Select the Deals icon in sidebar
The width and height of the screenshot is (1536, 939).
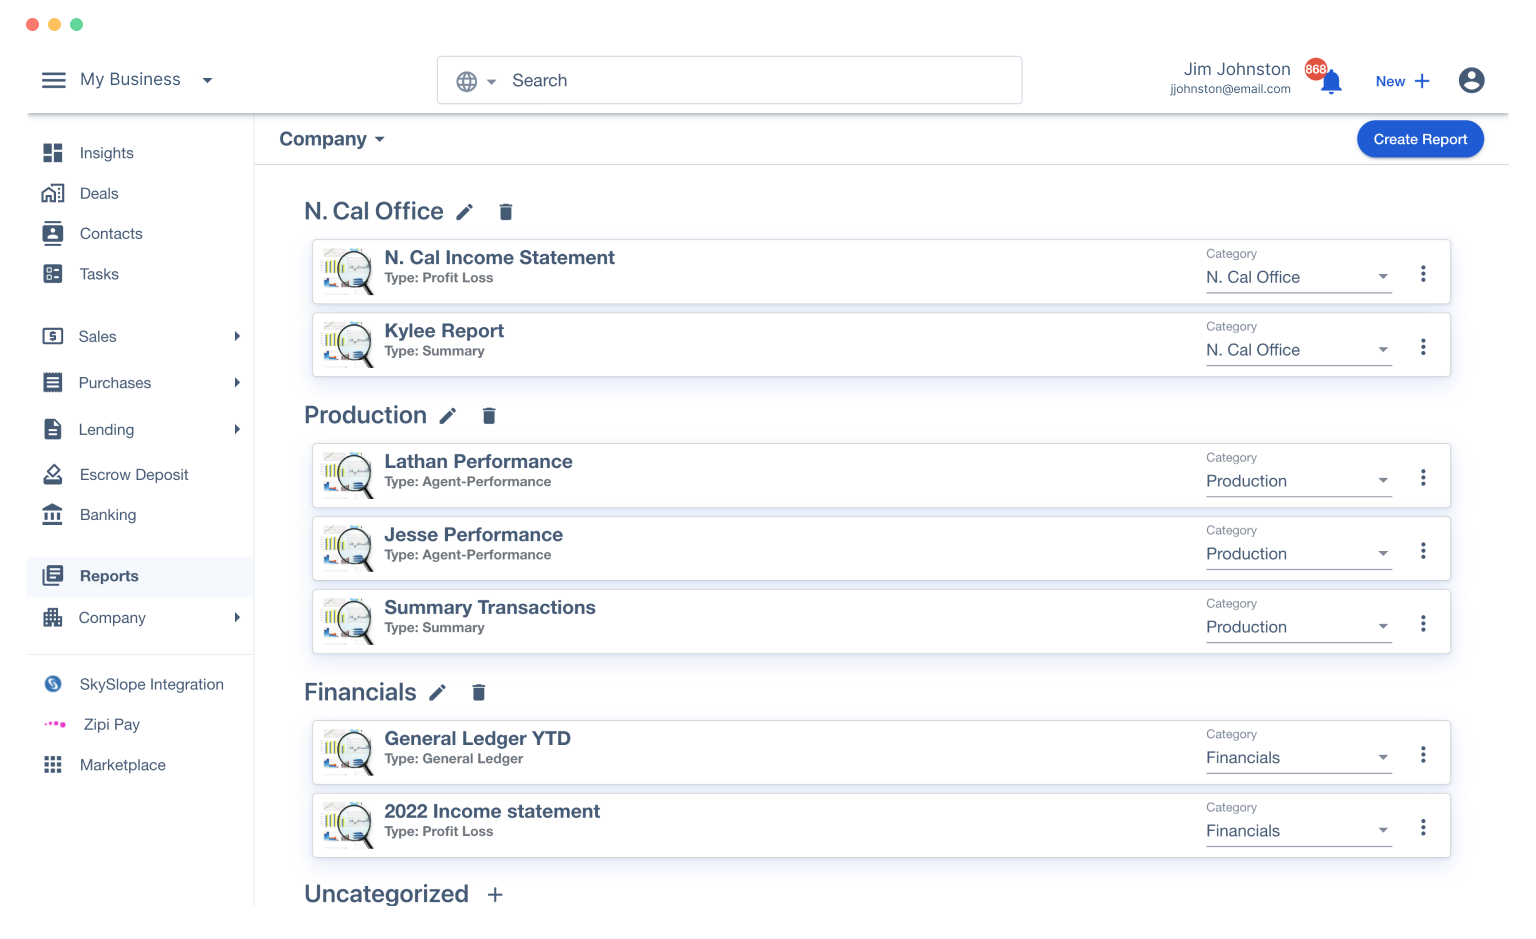(99, 193)
